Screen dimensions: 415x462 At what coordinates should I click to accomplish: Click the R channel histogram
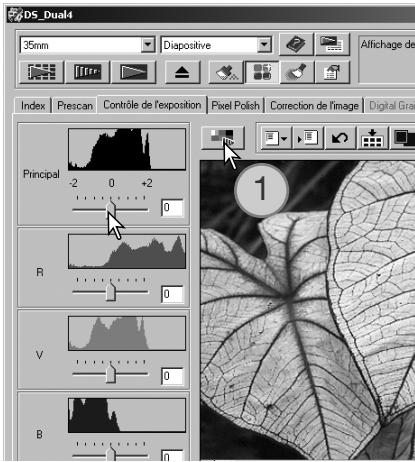tap(127, 251)
